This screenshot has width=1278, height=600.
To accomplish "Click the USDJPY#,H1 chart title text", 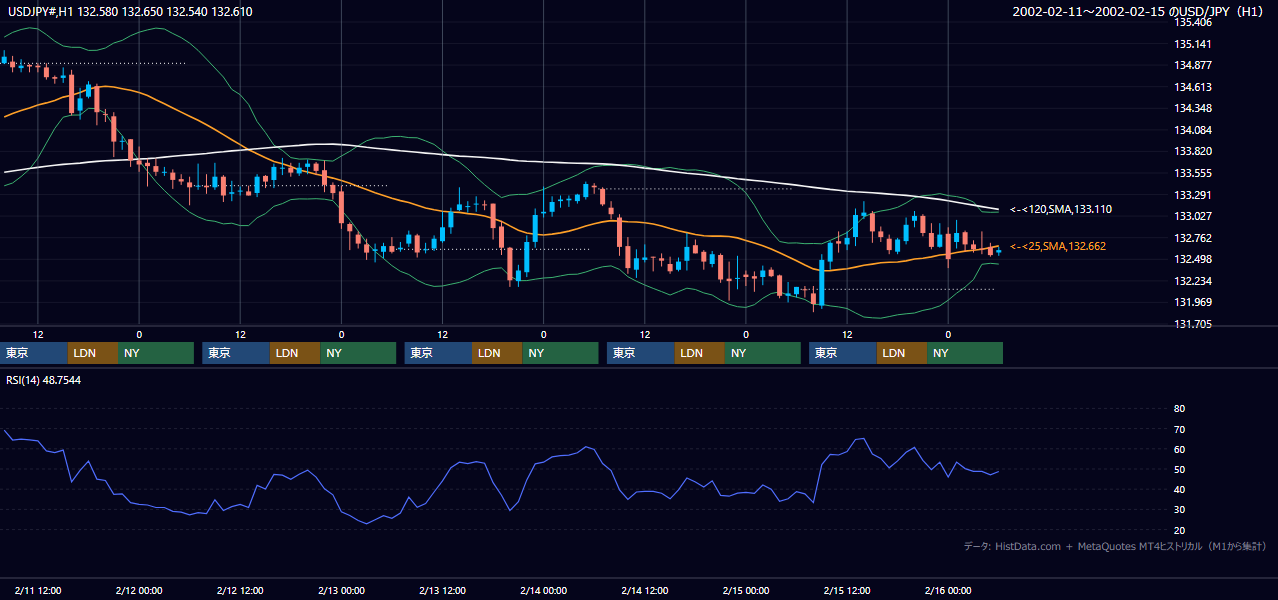I will 129,12.
